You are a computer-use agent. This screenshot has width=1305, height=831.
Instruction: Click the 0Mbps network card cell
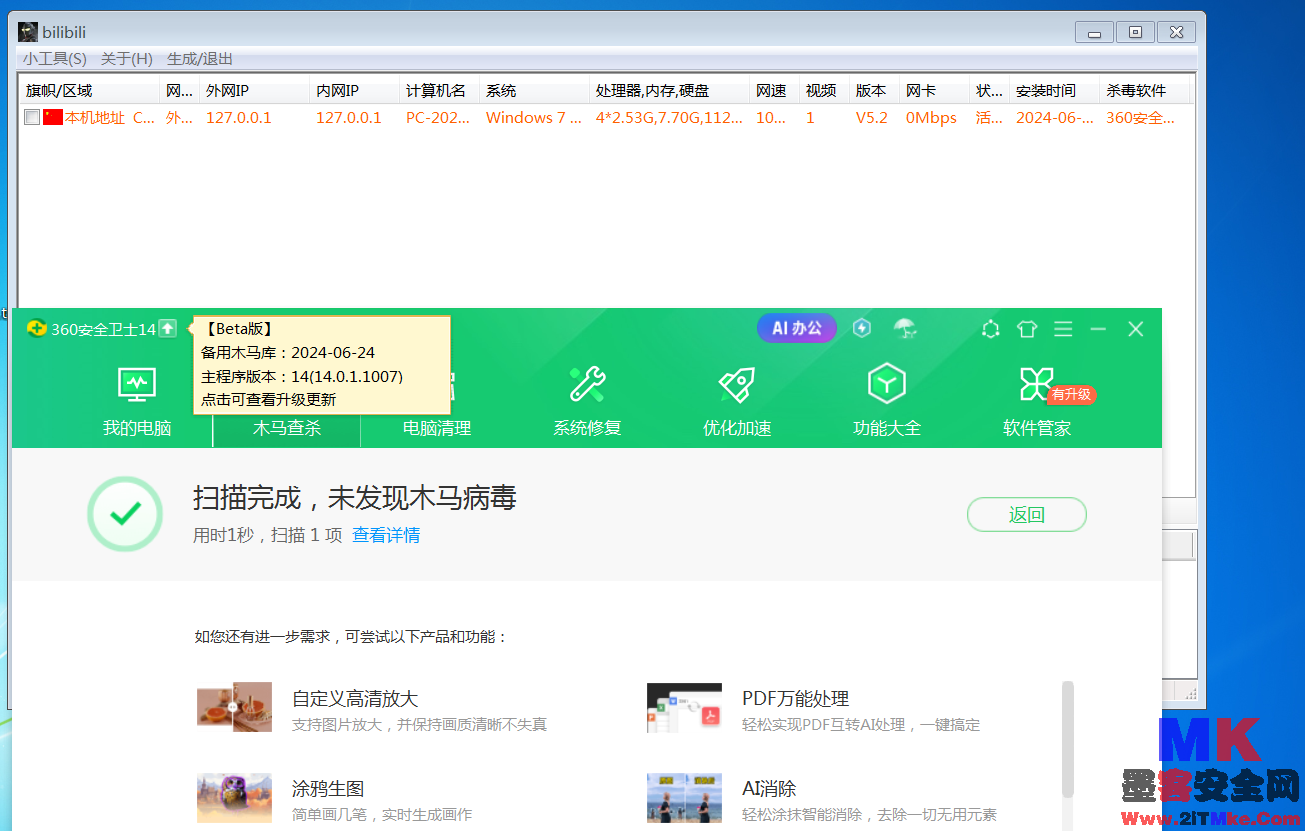tap(931, 118)
